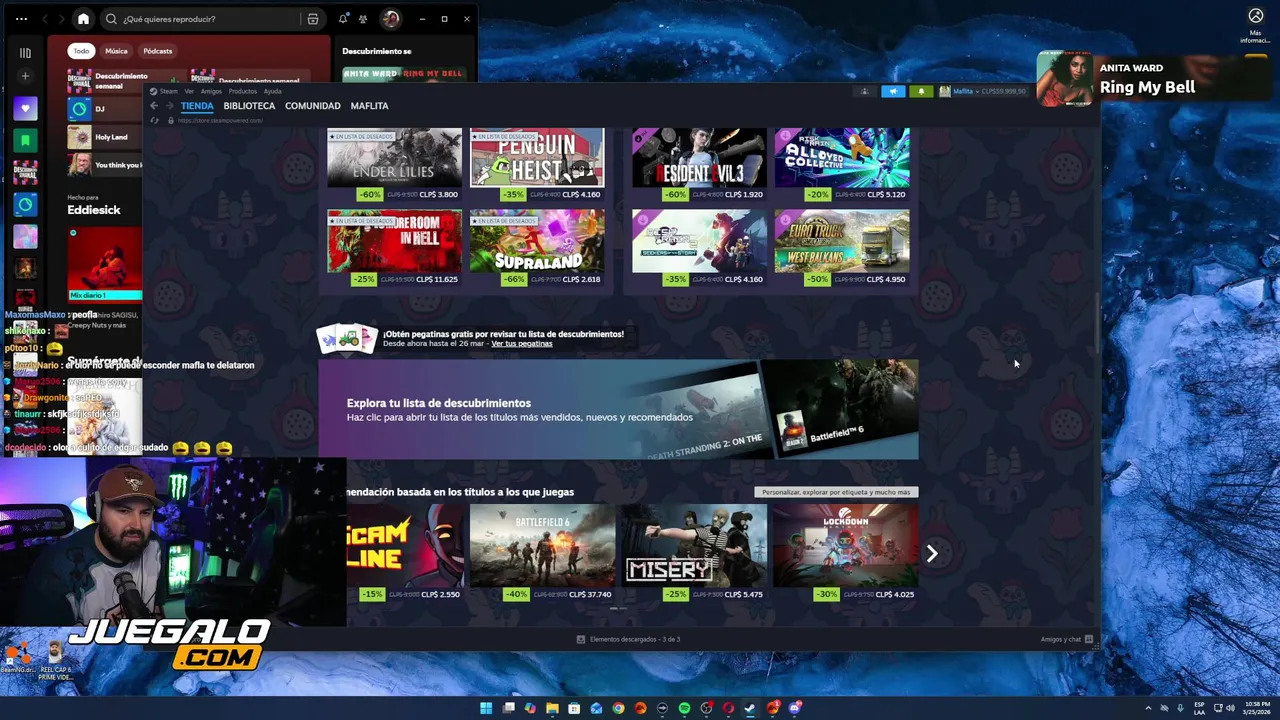Click Ver tus pegatinas link
The width and height of the screenshot is (1280, 720).
coord(522,344)
